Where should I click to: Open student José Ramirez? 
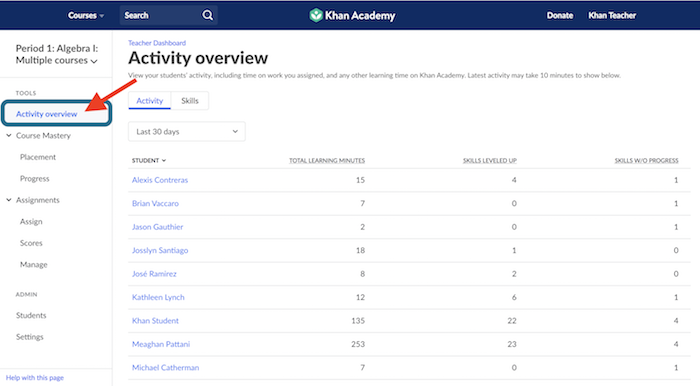[154, 274]
